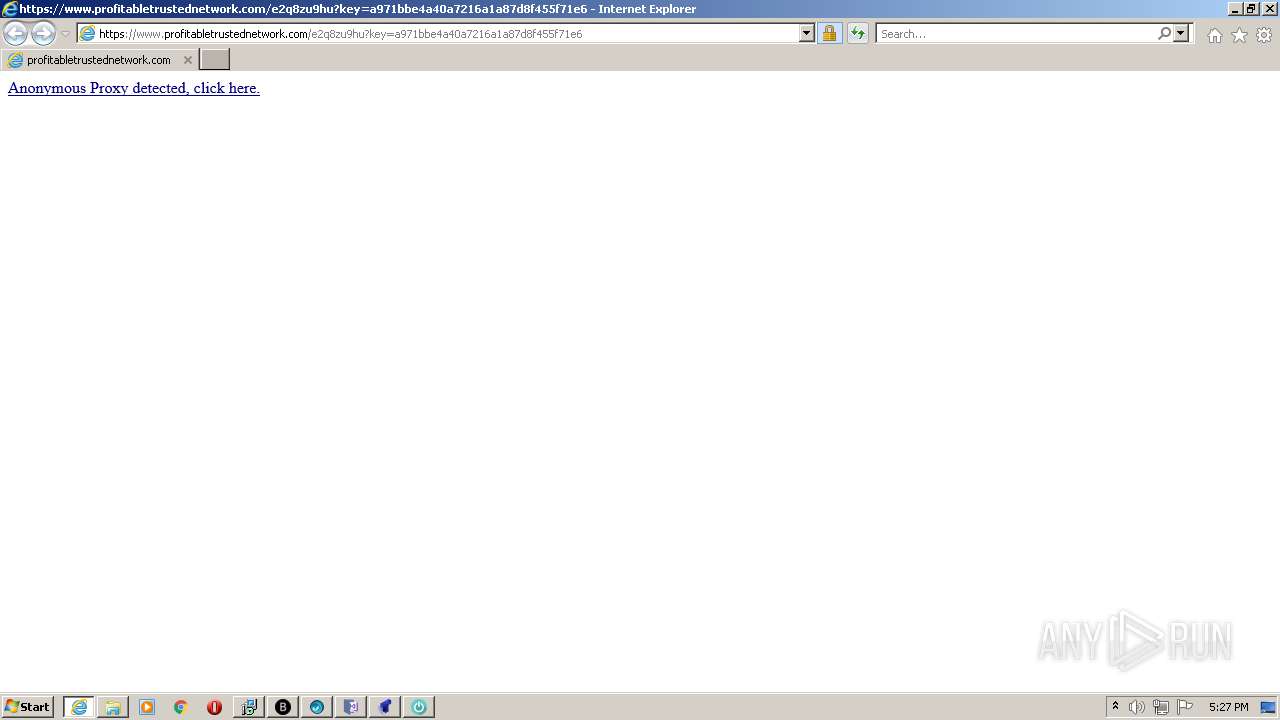This screenshot has width=1280, height=720.
Task: Click into the Search box
Action: (x=1015, y=33)
